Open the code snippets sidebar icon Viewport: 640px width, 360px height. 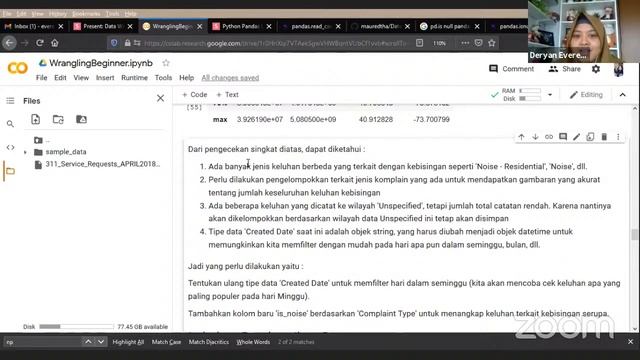pos(10,147)
